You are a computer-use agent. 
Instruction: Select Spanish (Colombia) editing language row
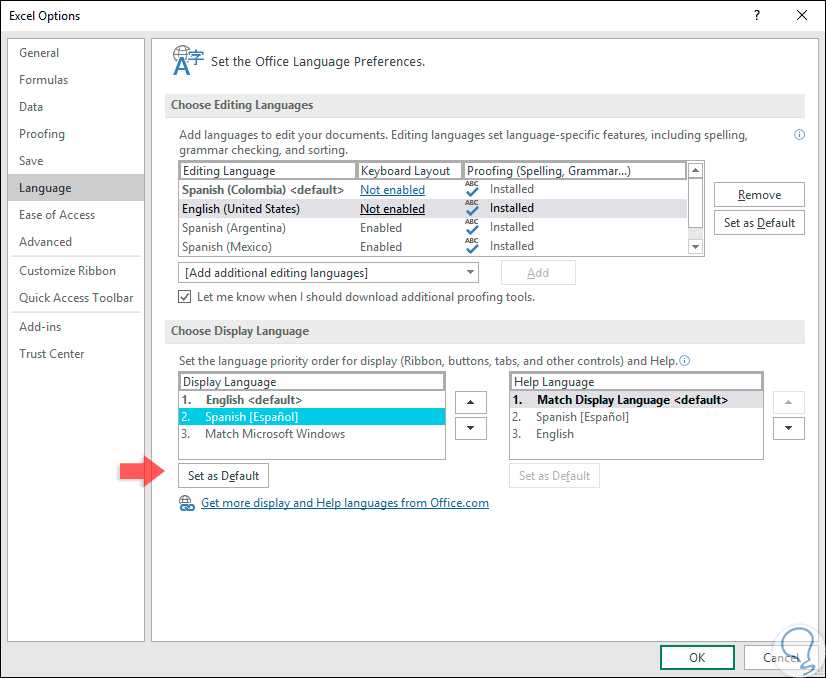[x=433, y=189]
